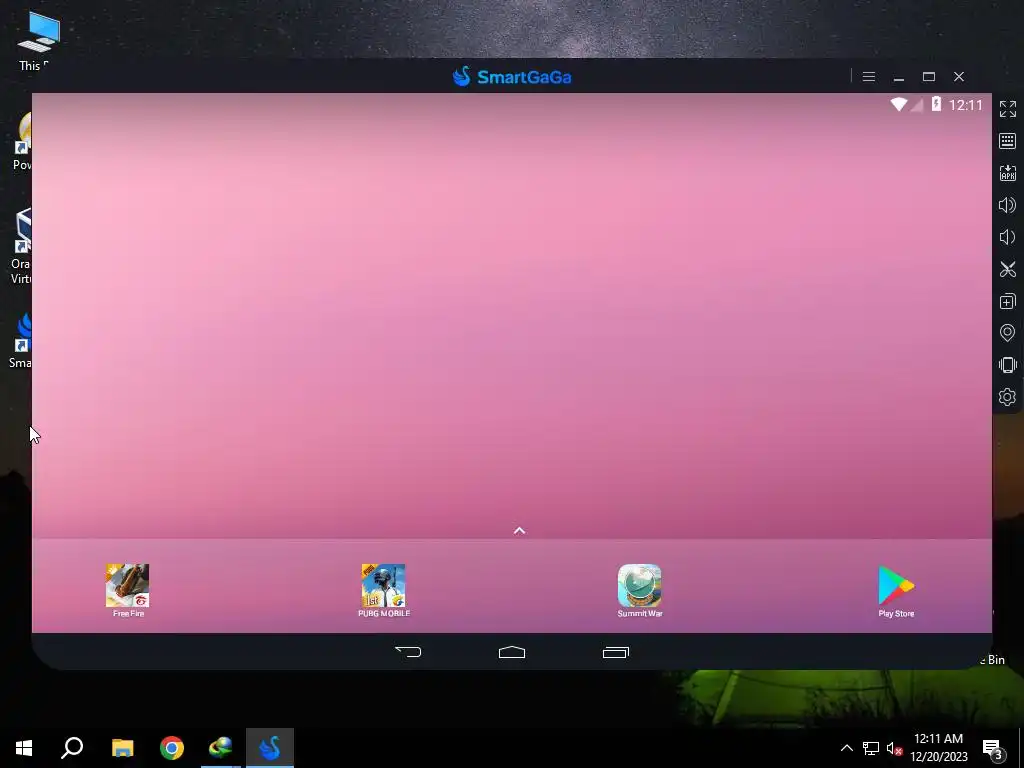The image size is (1024, 768).
Task: Click the muted speaker tray icon
Action: 894,748
